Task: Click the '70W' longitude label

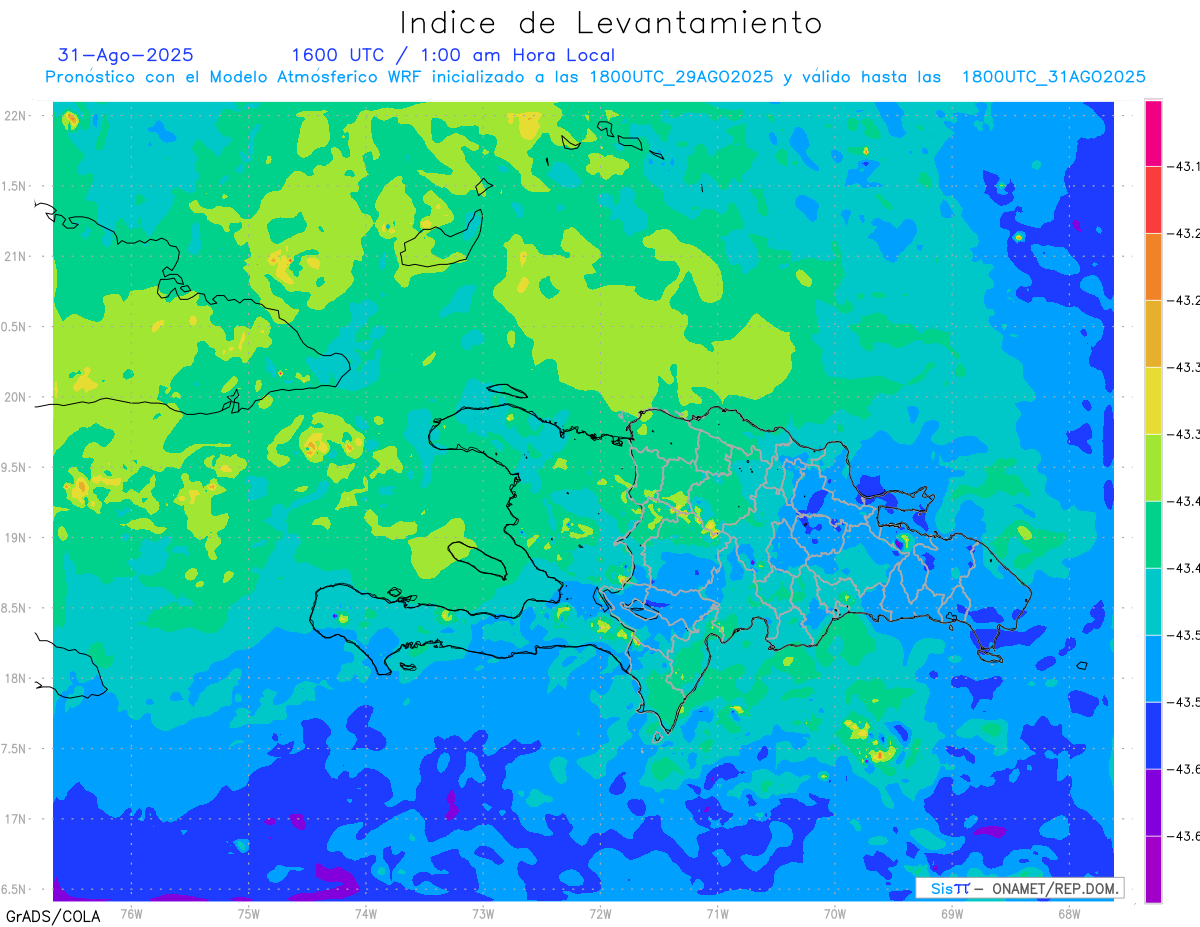Action: click(x=835, y=913)
